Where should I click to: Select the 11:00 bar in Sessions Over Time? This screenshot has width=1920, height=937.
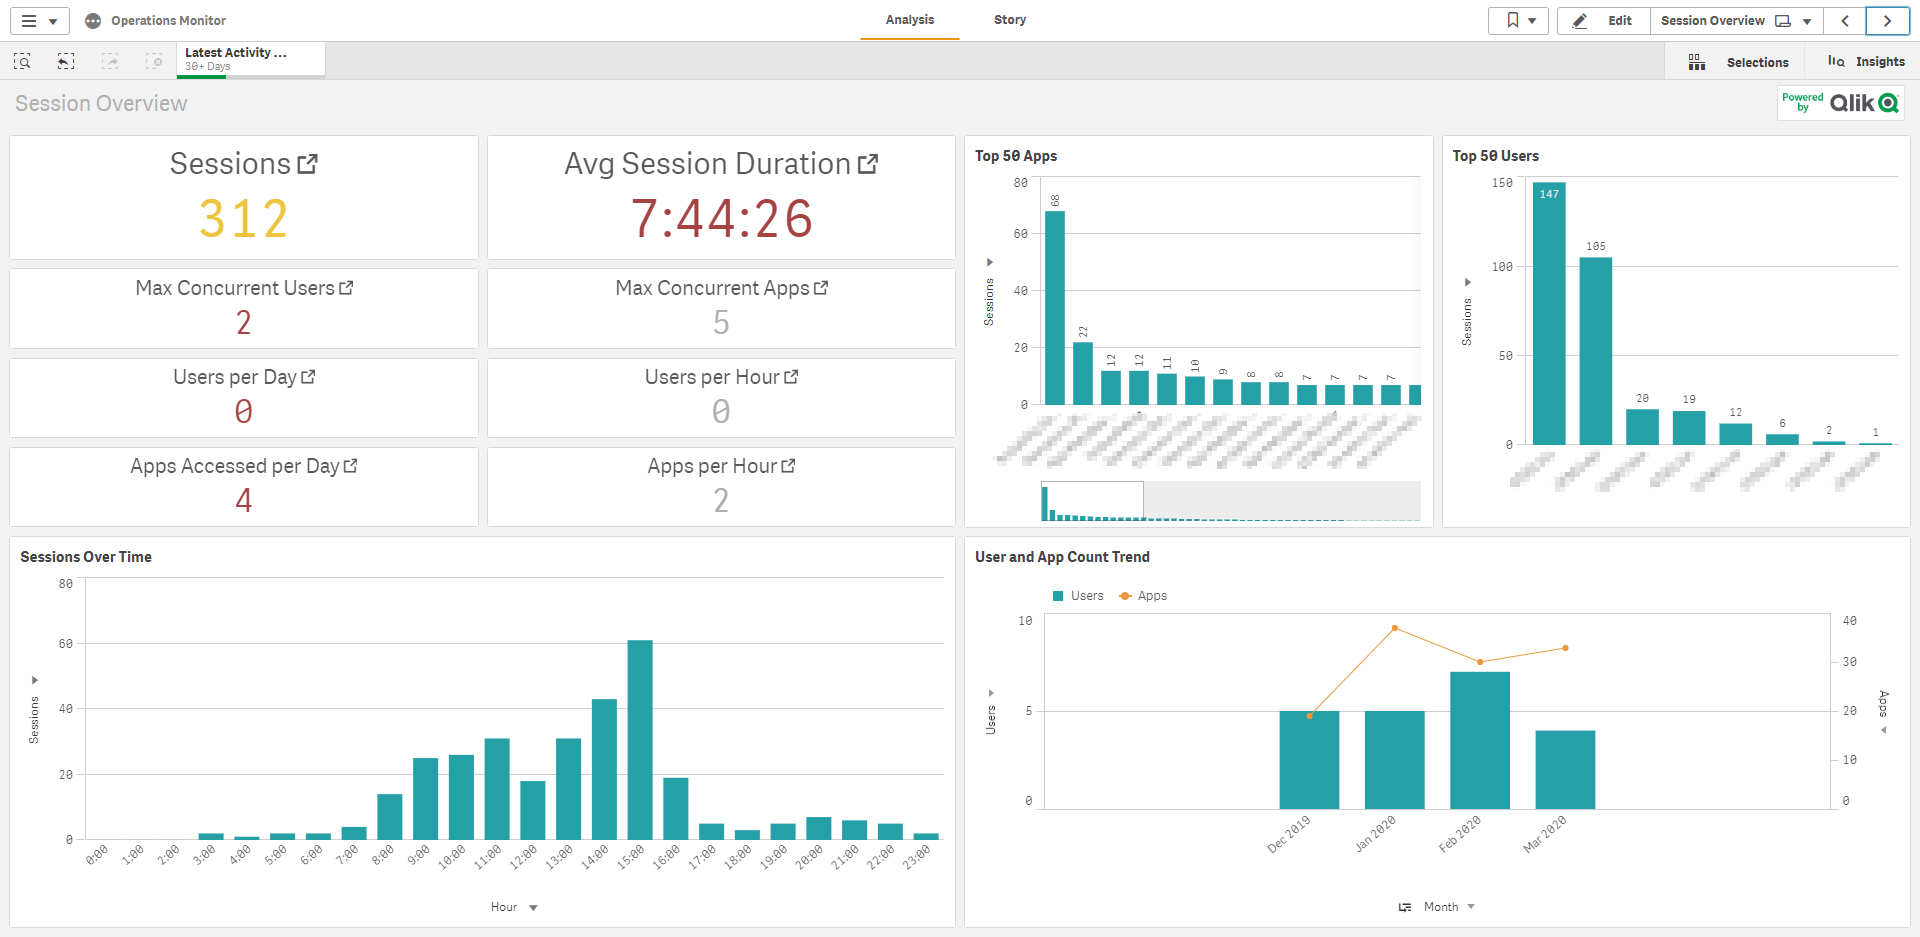(x=497, y=789)
